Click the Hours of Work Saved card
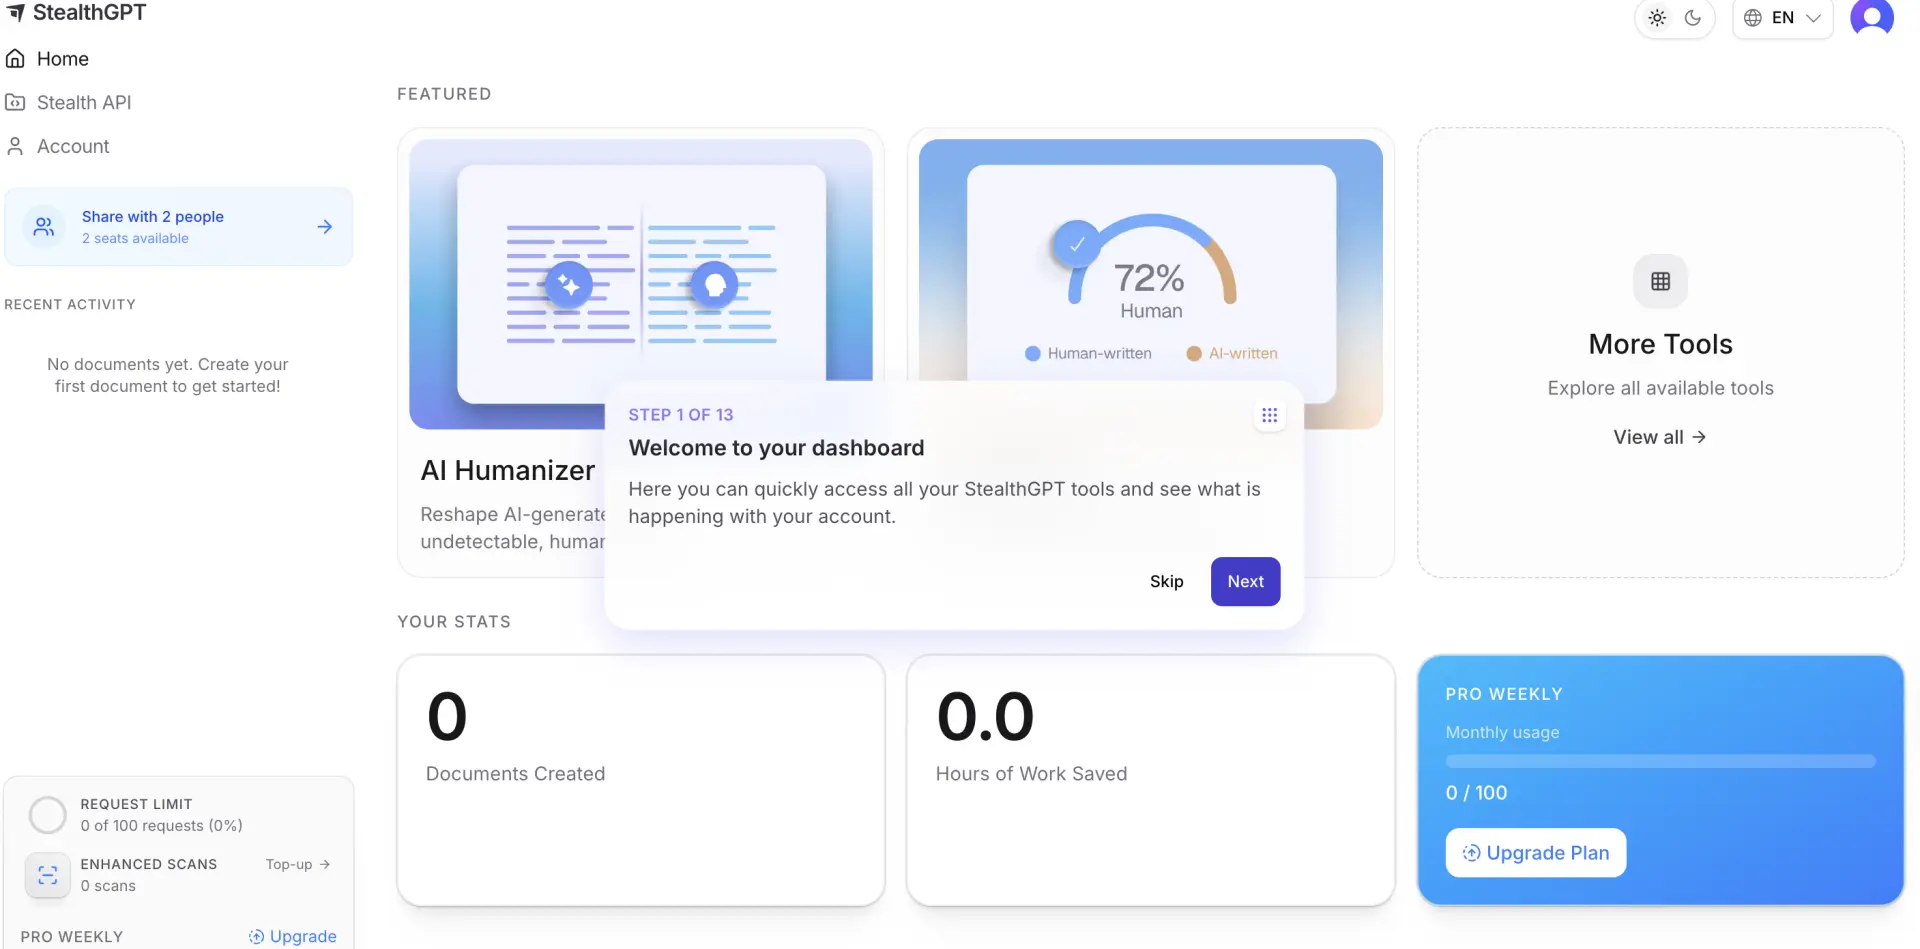The width and height of the screenshot is (1920, 949). click(1151, 780)
